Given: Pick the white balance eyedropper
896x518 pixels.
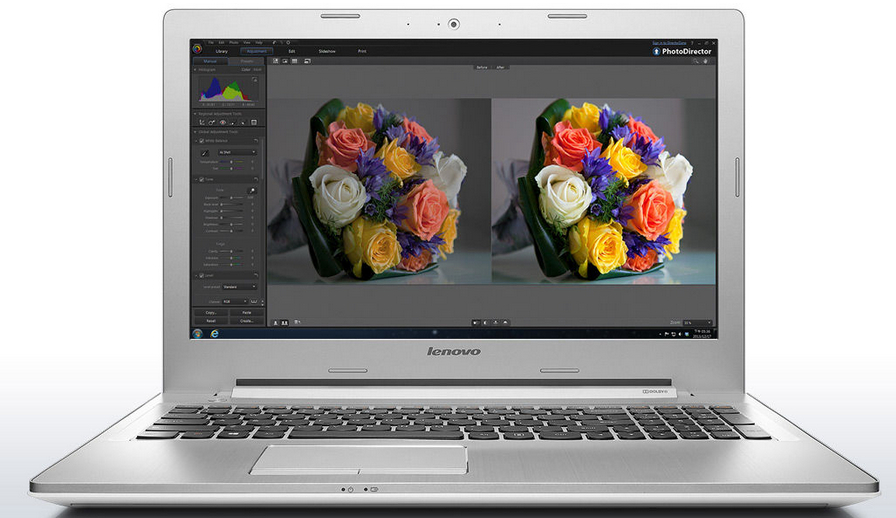Looking at the screenshot, I should pos(203,152).
